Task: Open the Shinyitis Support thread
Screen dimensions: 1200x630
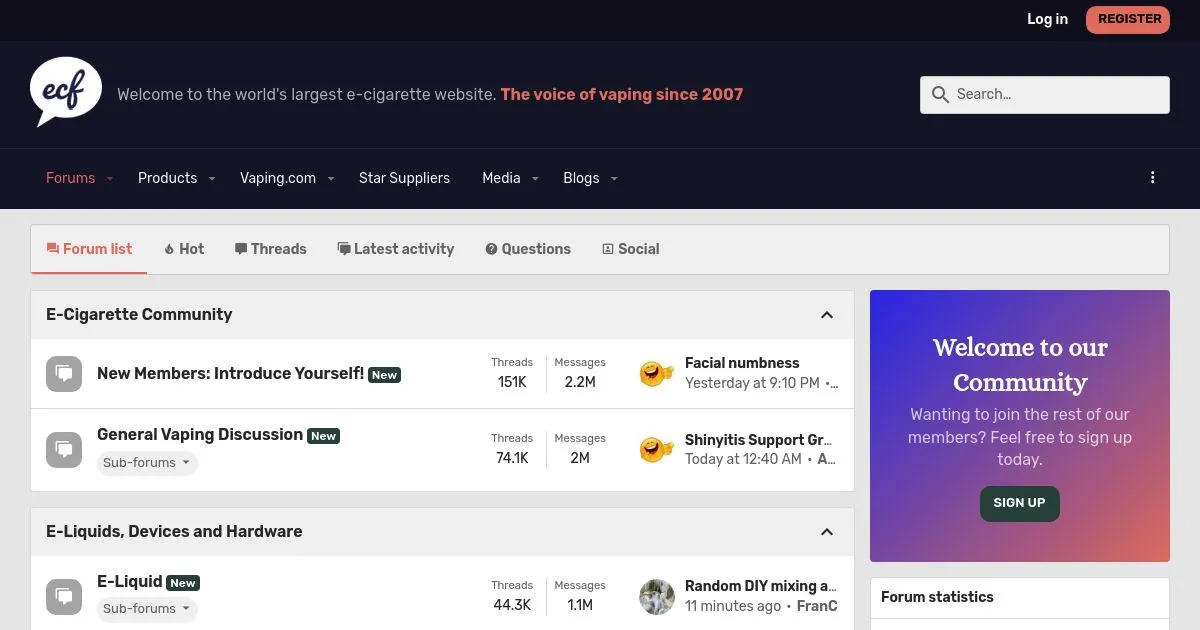Action: [759, 440]
